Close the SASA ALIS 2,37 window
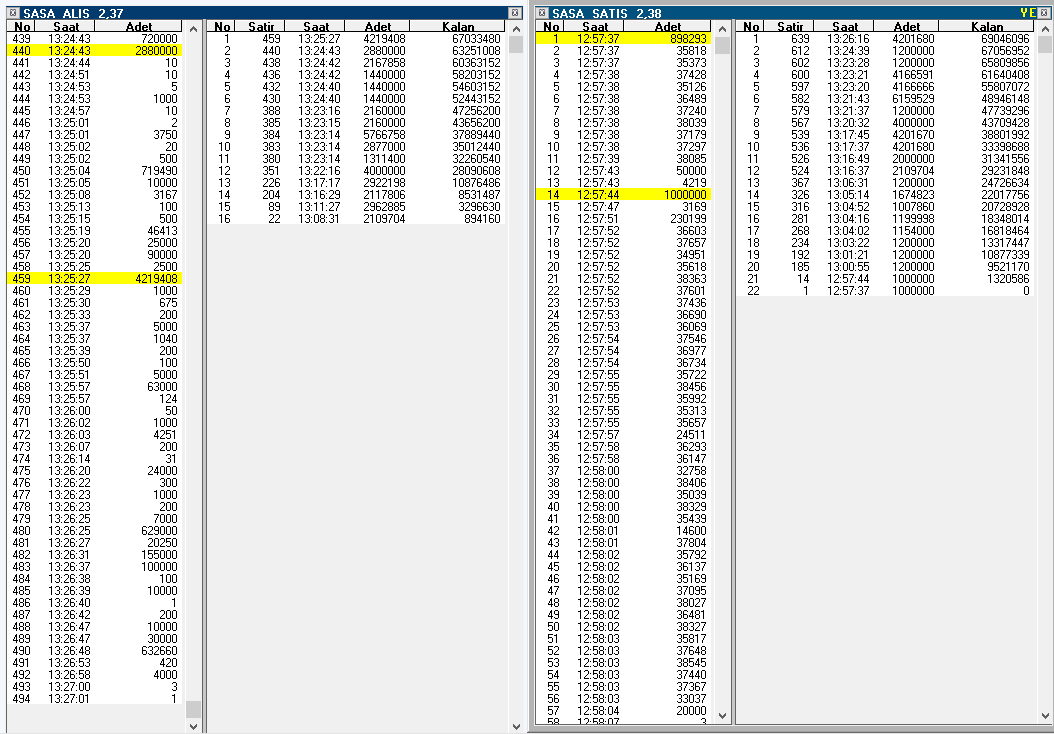1054x734 pixels. tap(515, 13)
